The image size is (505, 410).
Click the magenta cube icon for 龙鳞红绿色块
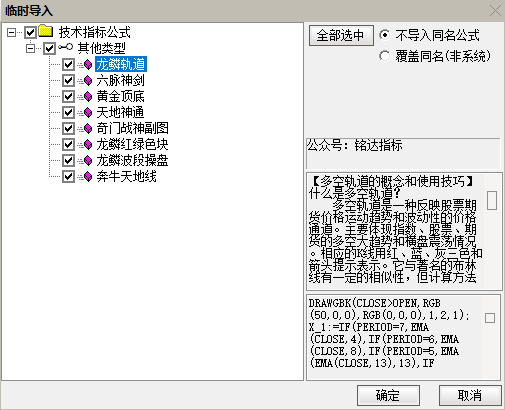[88, 144]
